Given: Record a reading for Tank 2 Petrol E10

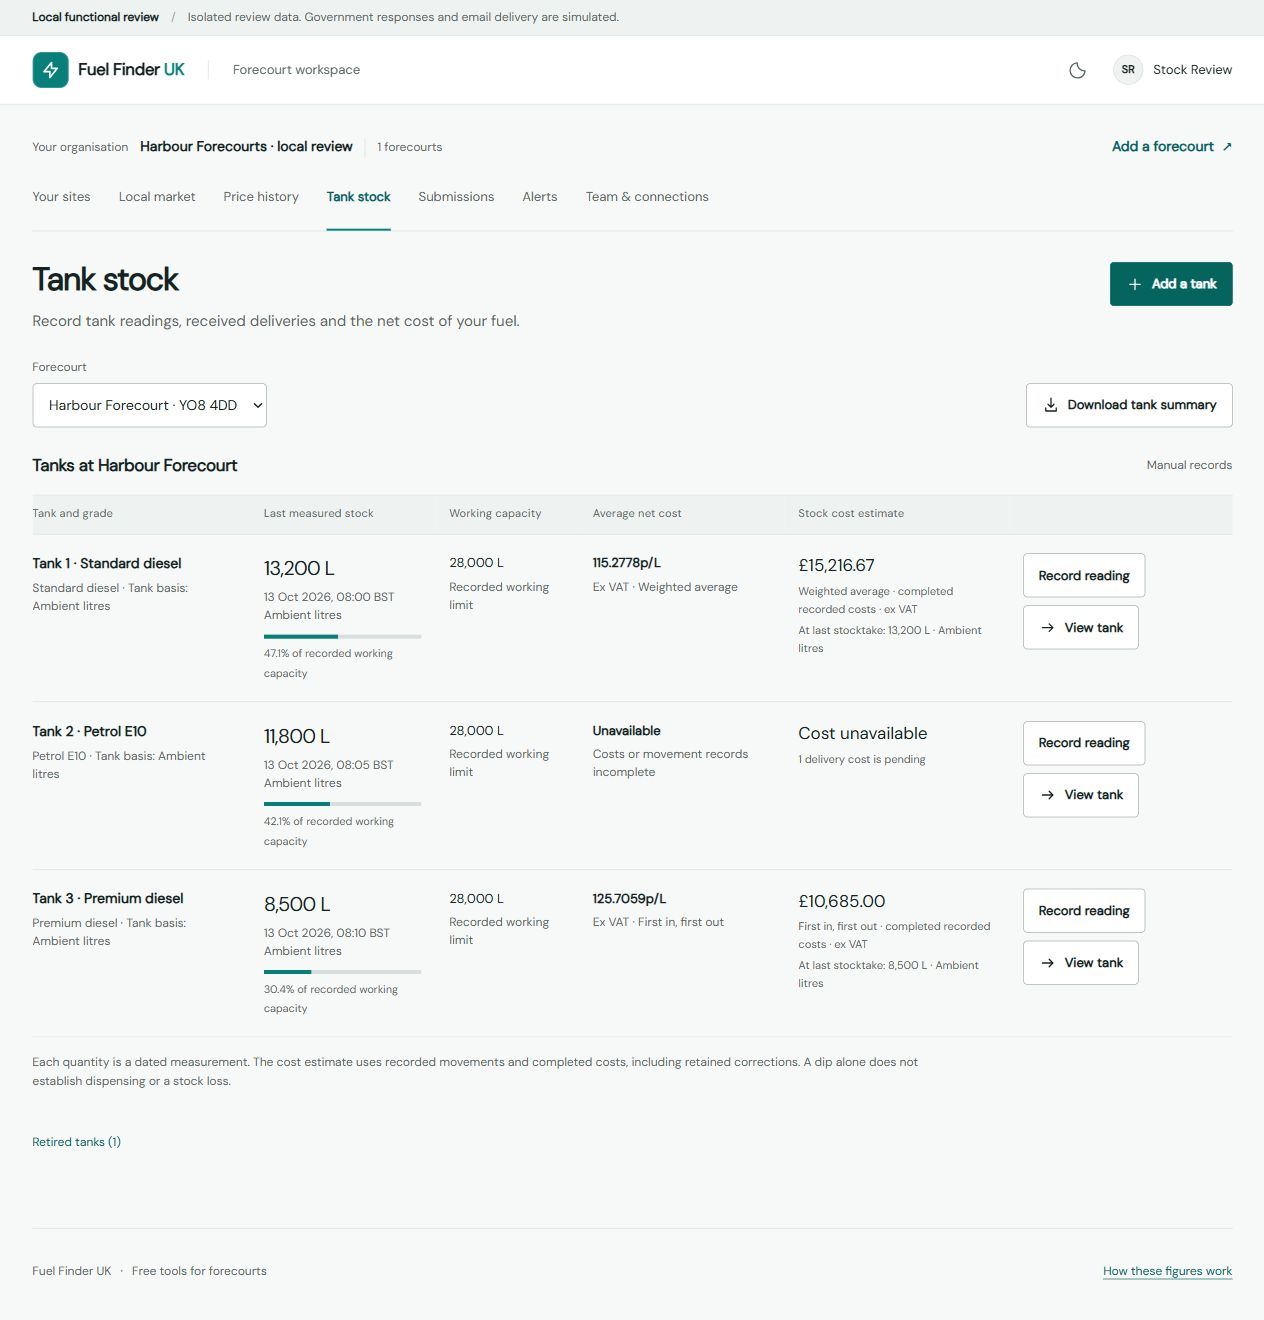Looking at the screenshot, I should click(1084, 743).
